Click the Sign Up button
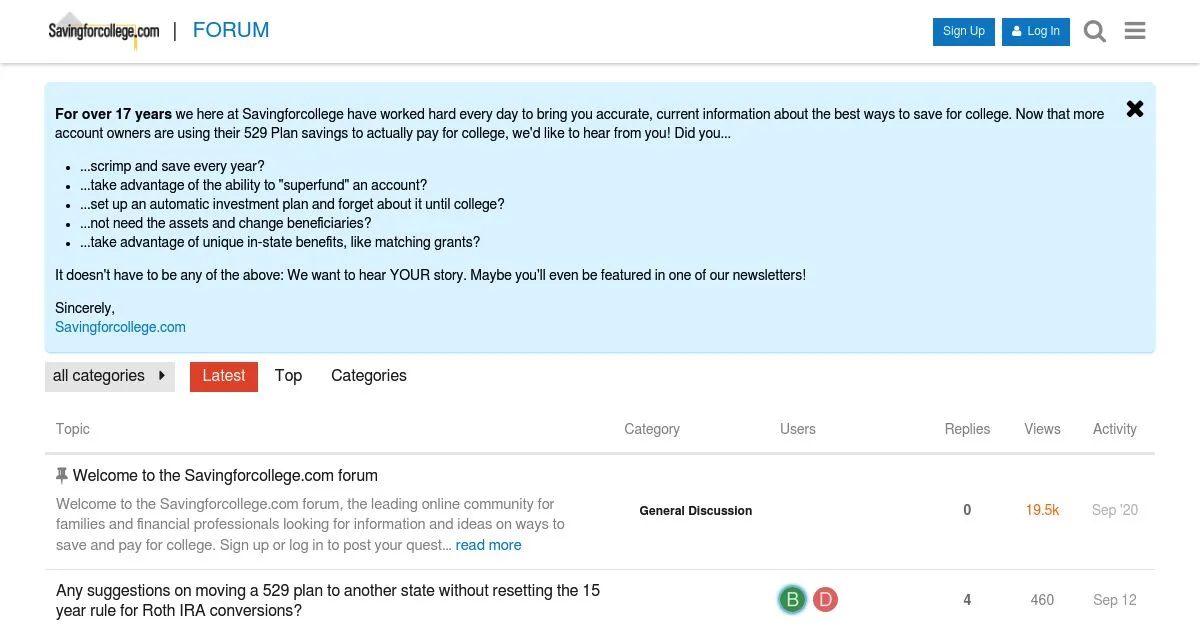 (964, 31)
